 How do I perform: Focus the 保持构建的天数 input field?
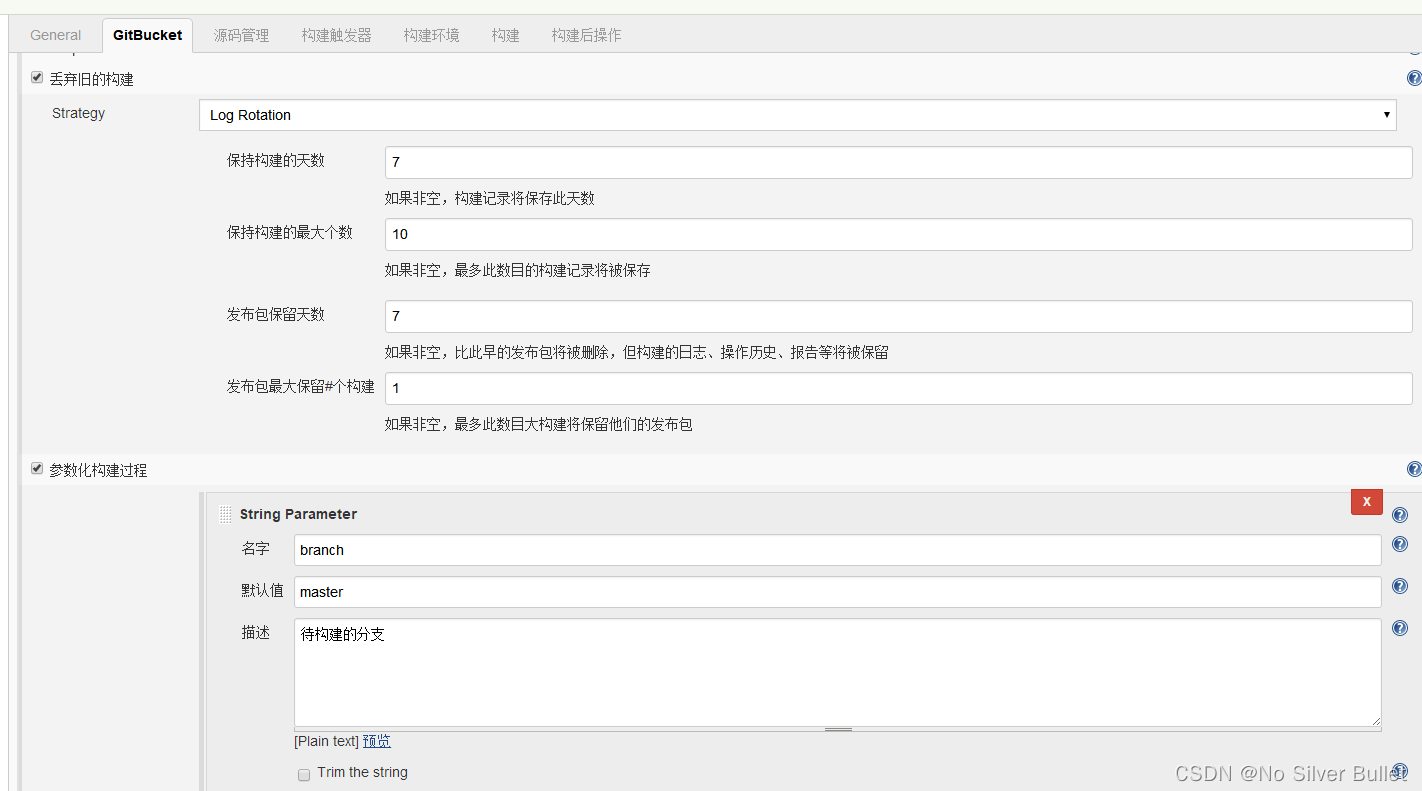pyautogui.click(x=898, y=162)
